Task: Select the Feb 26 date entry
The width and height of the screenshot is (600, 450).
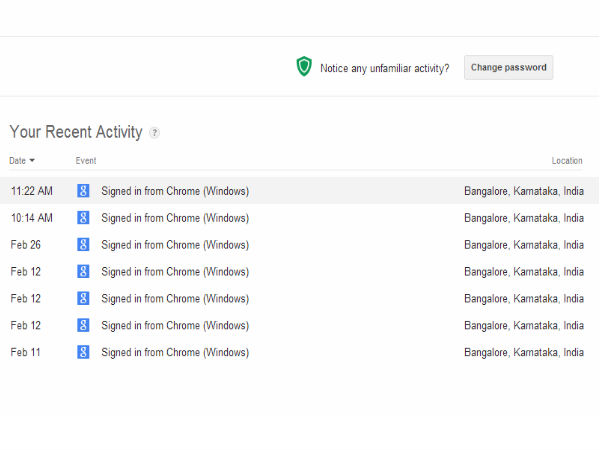Action: [25, 245]
